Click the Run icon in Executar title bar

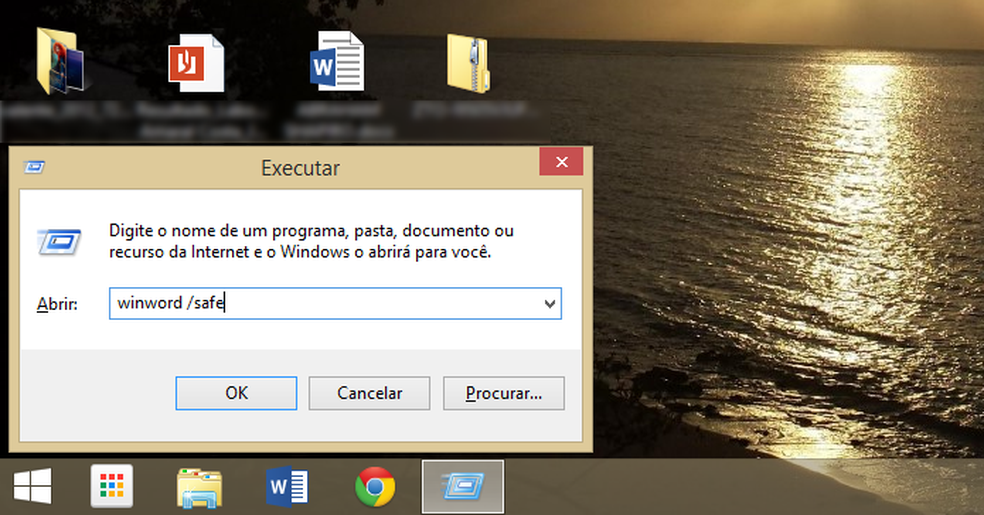coord(34,167)
